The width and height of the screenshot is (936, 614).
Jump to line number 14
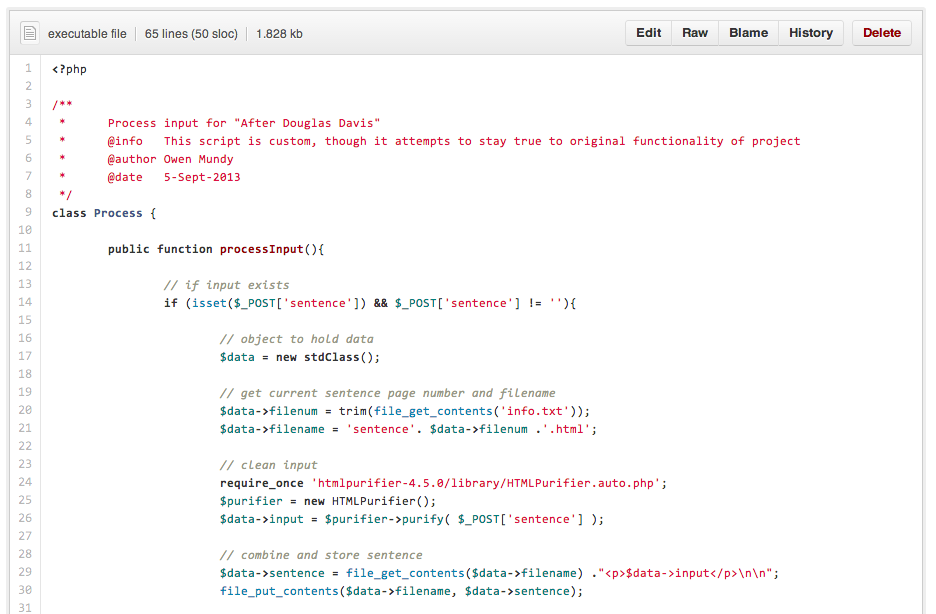(x=25, y=303)
